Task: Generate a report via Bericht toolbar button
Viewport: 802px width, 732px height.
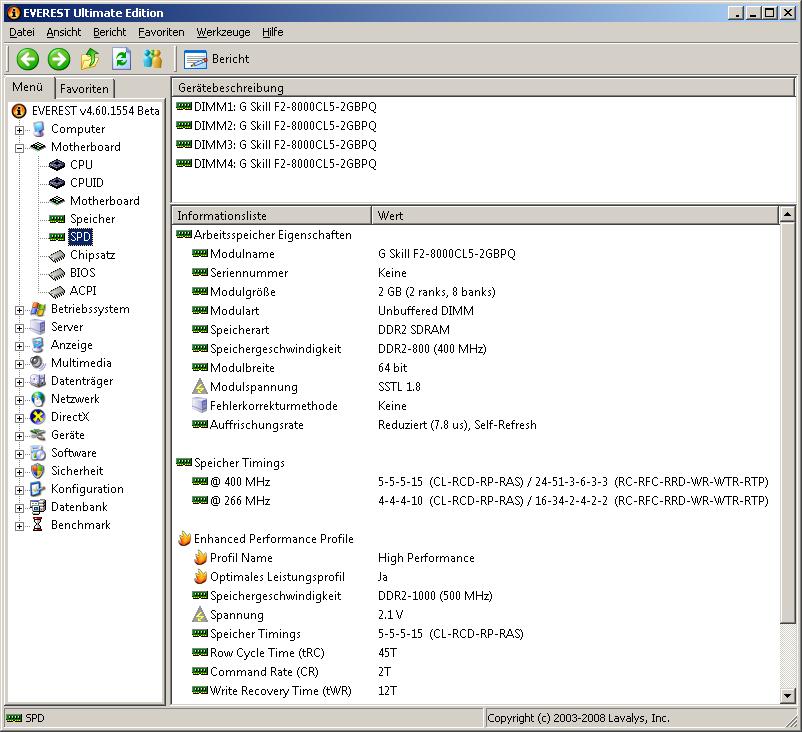Action: [217, 59]
